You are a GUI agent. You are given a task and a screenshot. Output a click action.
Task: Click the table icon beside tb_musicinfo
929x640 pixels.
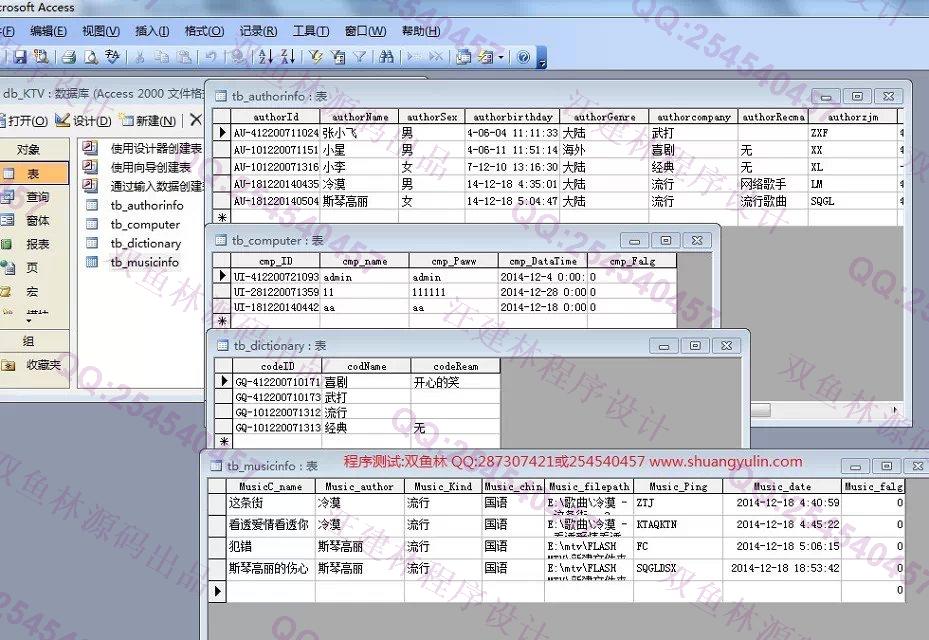point(92,262)
